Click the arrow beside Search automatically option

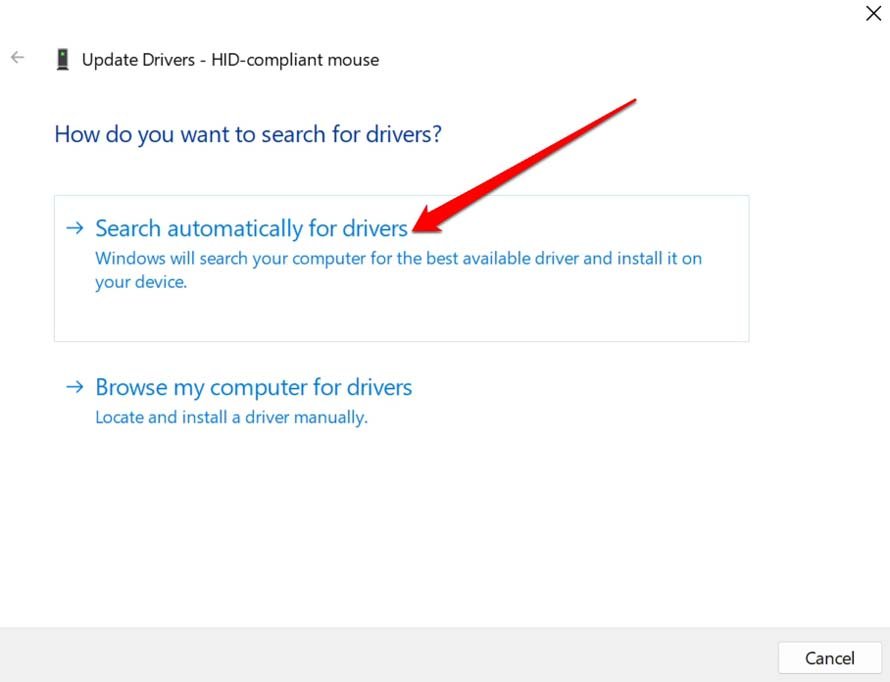click(75, 227)
